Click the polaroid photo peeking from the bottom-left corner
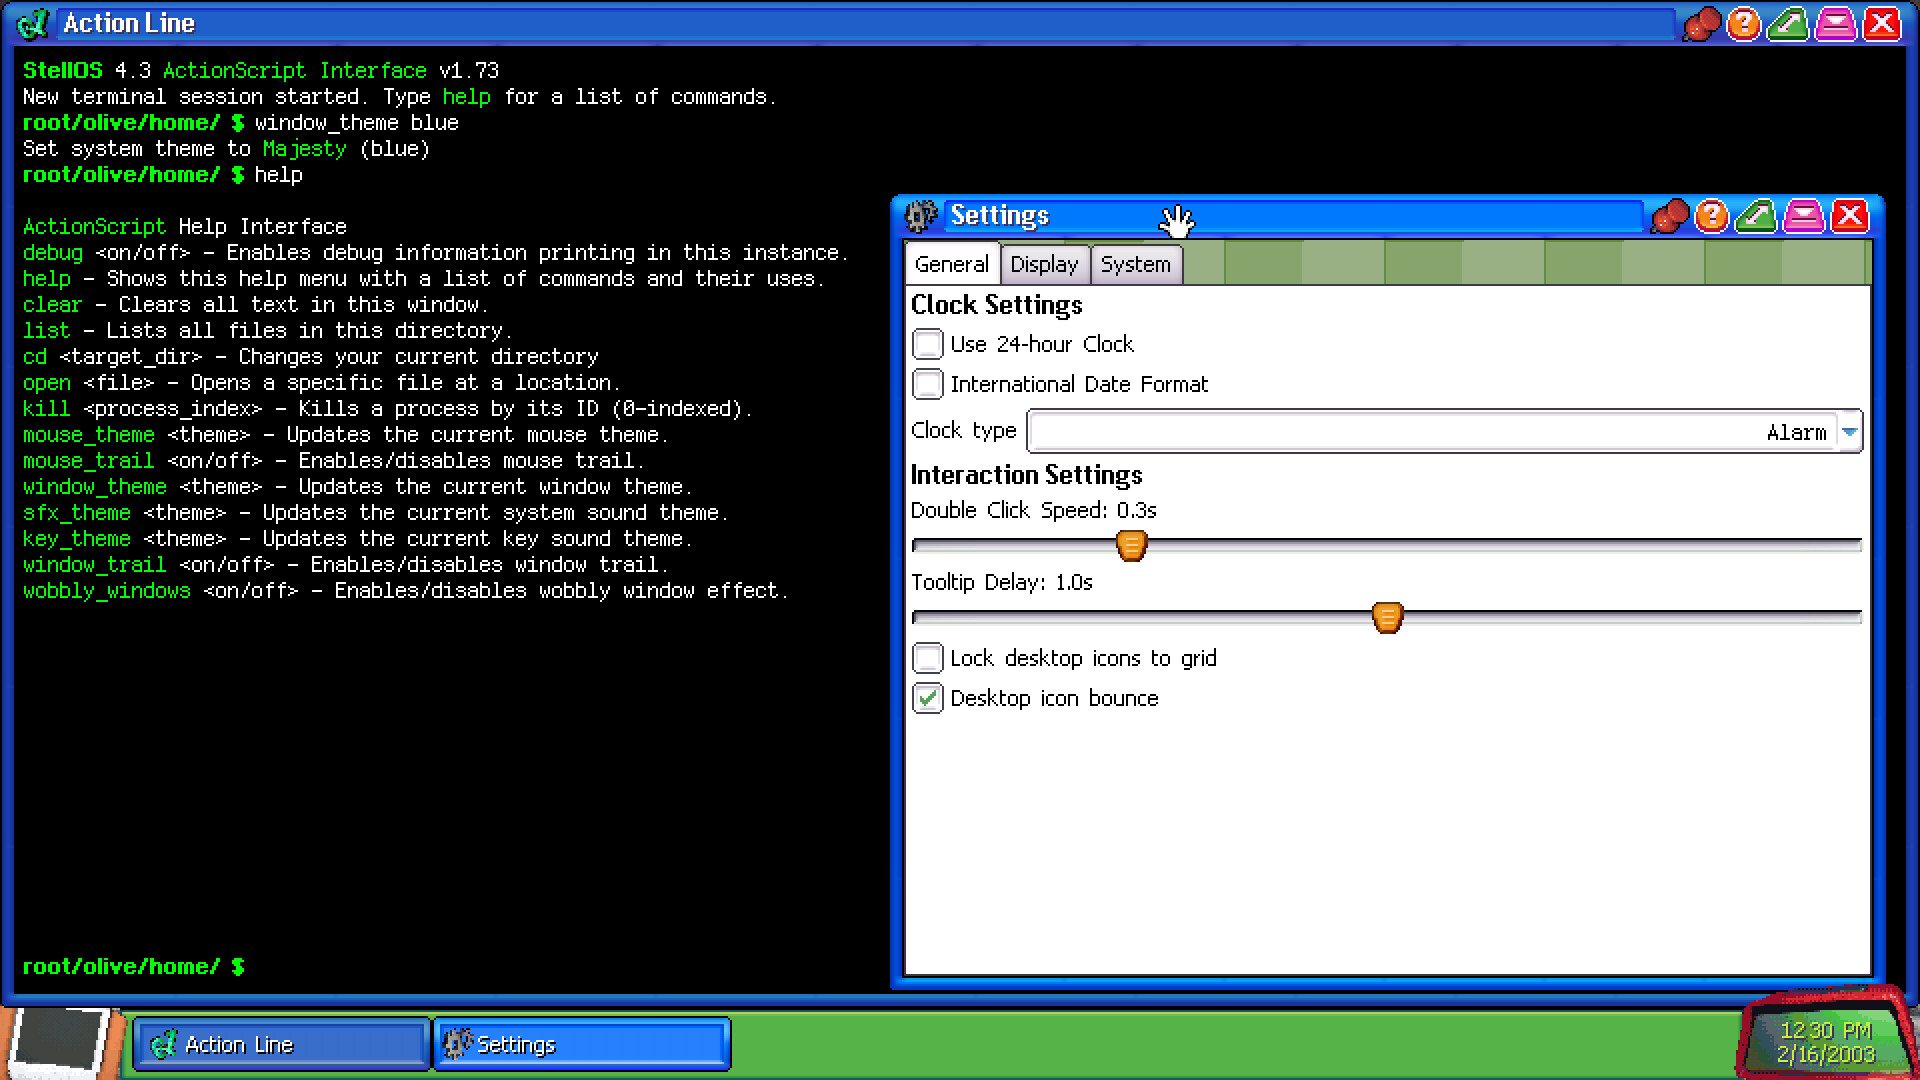The image size is (1920, 1080). [x=60, y=1040]
